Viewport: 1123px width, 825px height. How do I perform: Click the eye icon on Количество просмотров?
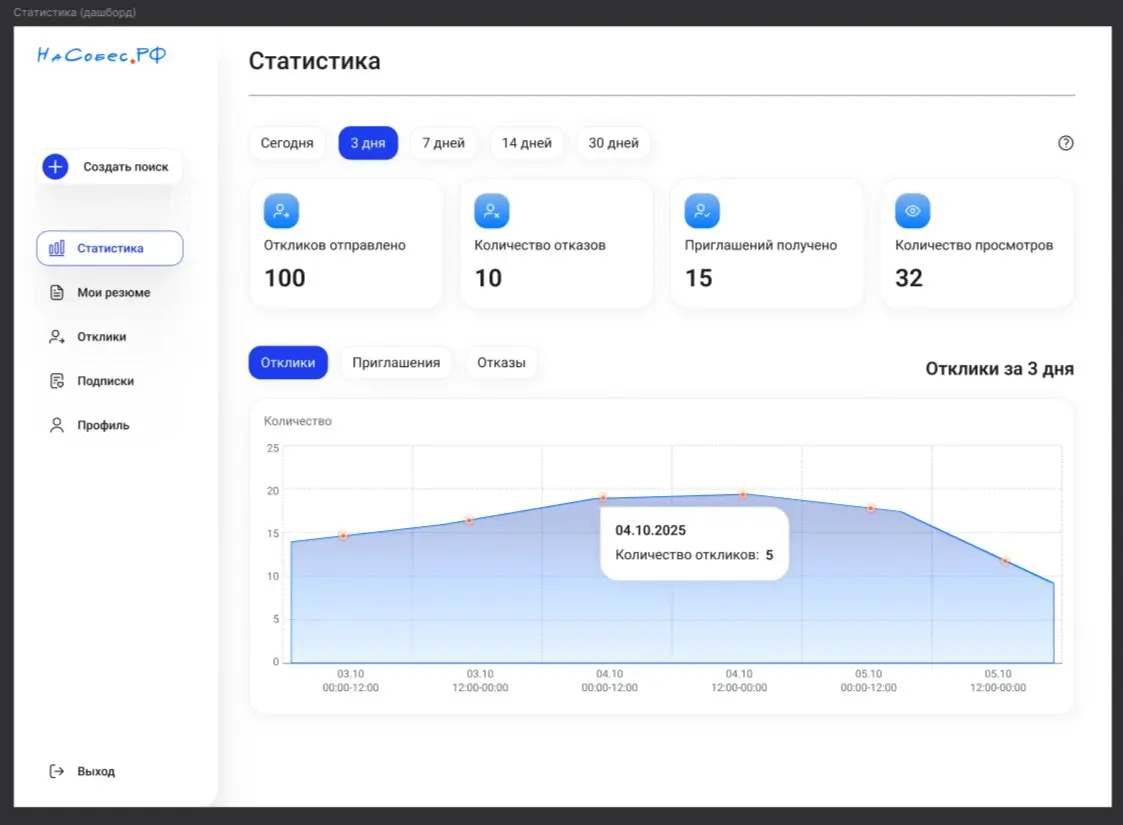pos(912,211)
